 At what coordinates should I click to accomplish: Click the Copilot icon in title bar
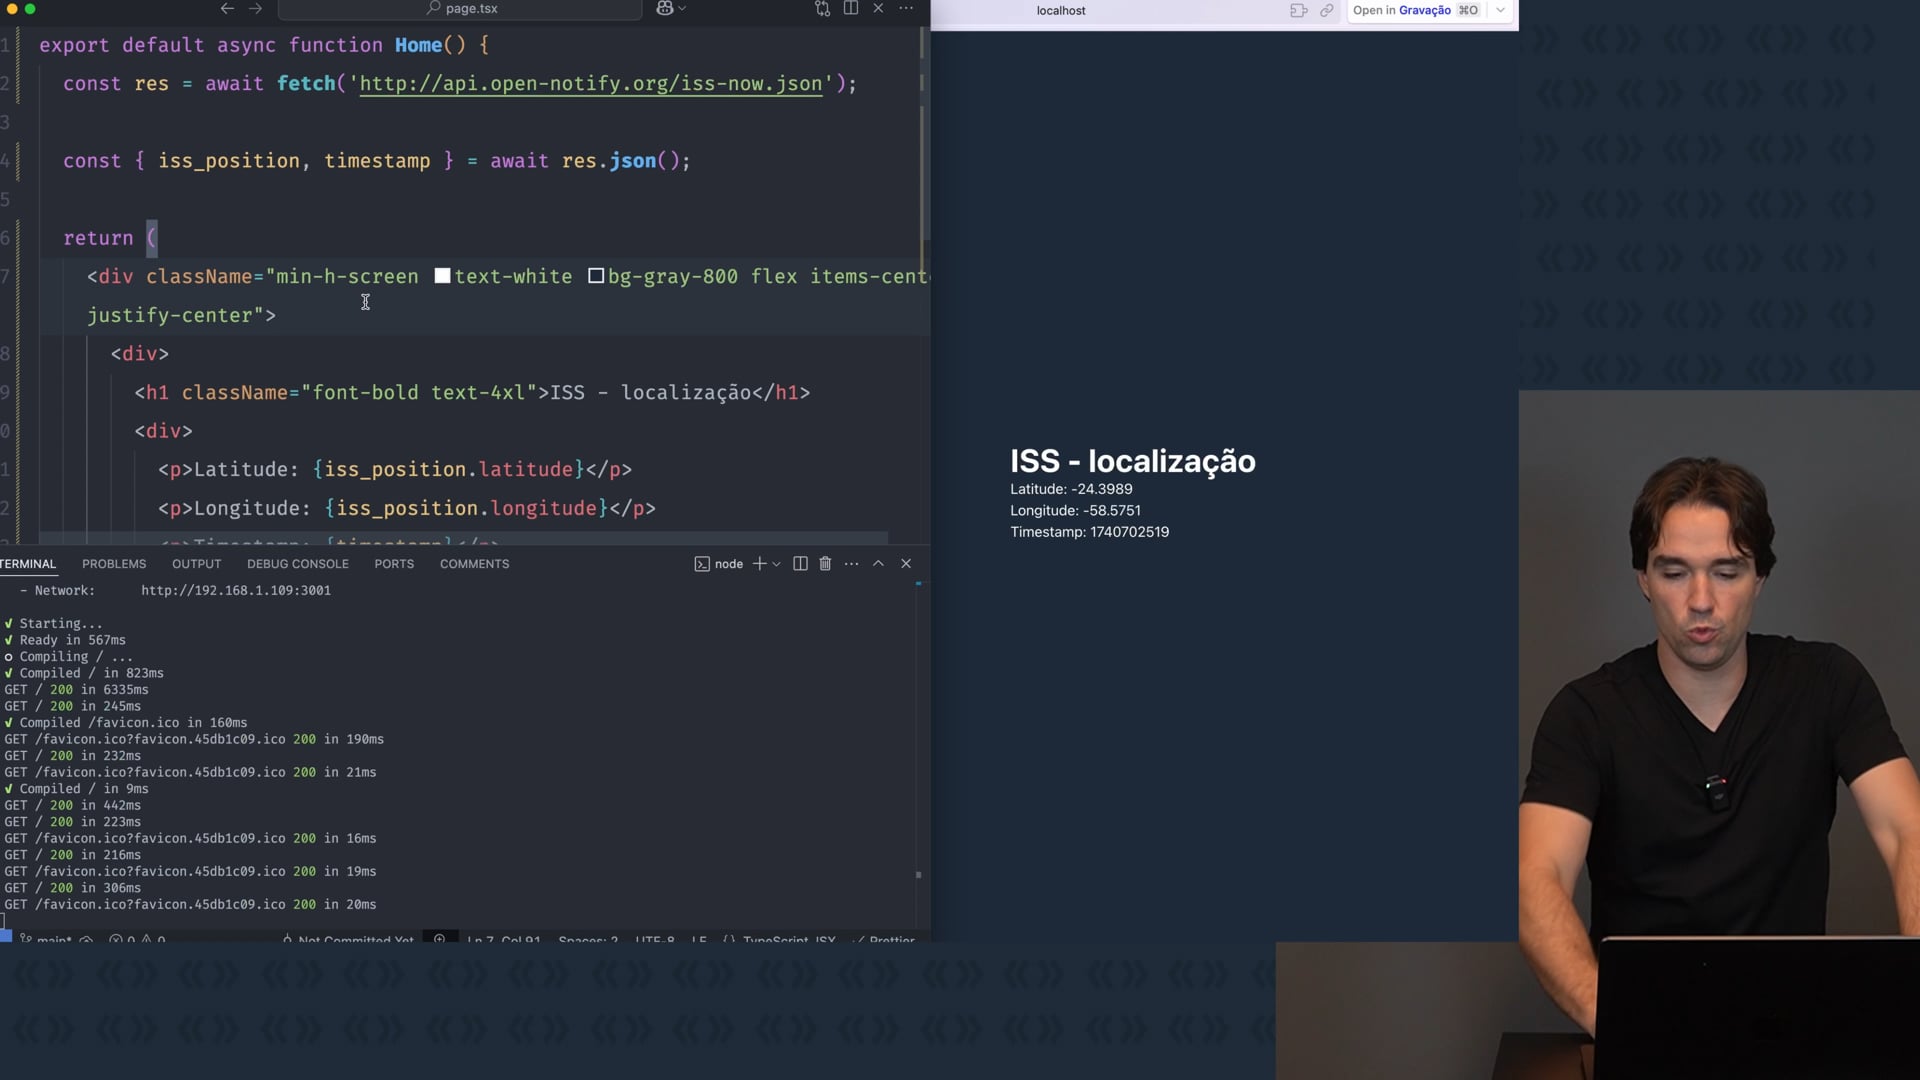click(x=665, y=8)
